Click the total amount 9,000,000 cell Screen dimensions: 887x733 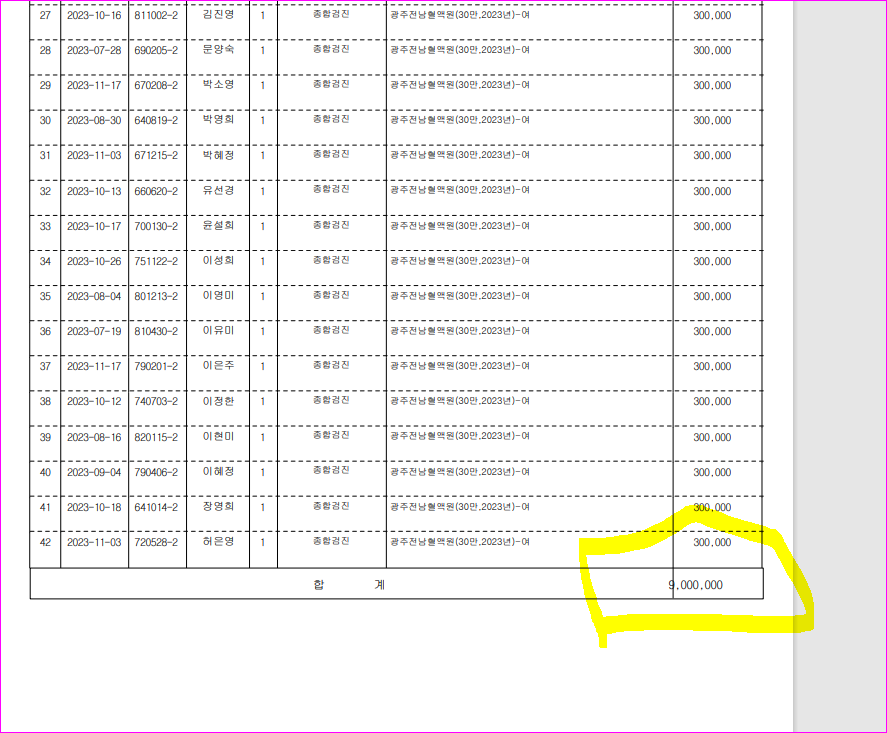(x=695, y=585)
